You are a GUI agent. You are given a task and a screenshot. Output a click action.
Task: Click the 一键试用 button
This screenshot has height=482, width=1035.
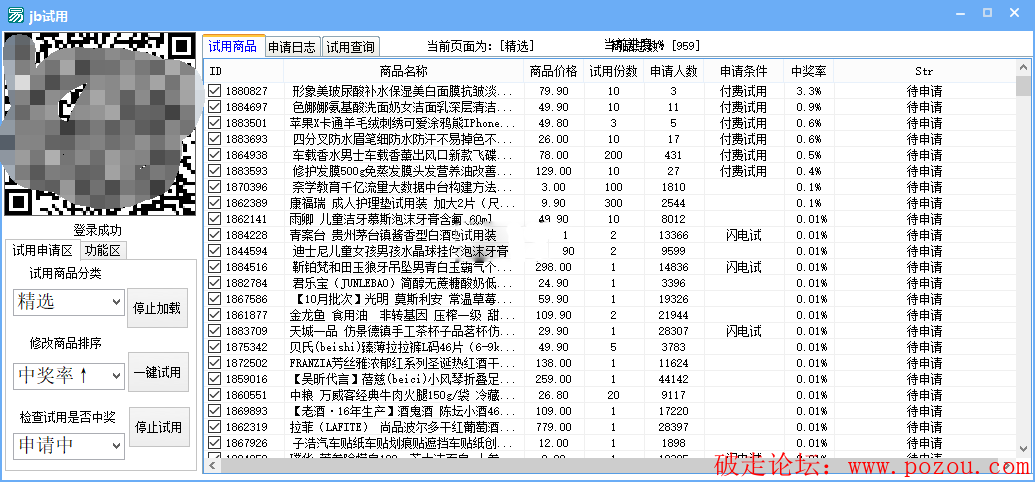157,372
